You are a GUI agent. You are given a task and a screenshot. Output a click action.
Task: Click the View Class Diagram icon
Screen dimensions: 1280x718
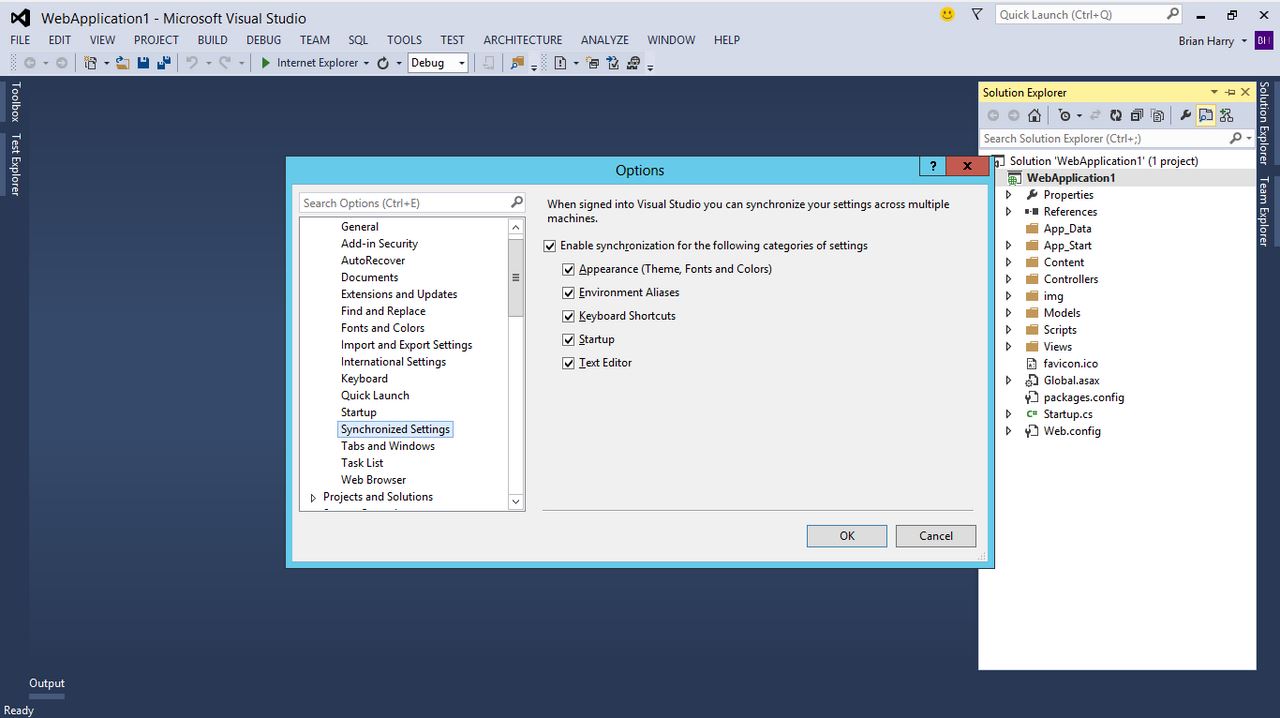pyautogui.click(x=1227, y=116)
